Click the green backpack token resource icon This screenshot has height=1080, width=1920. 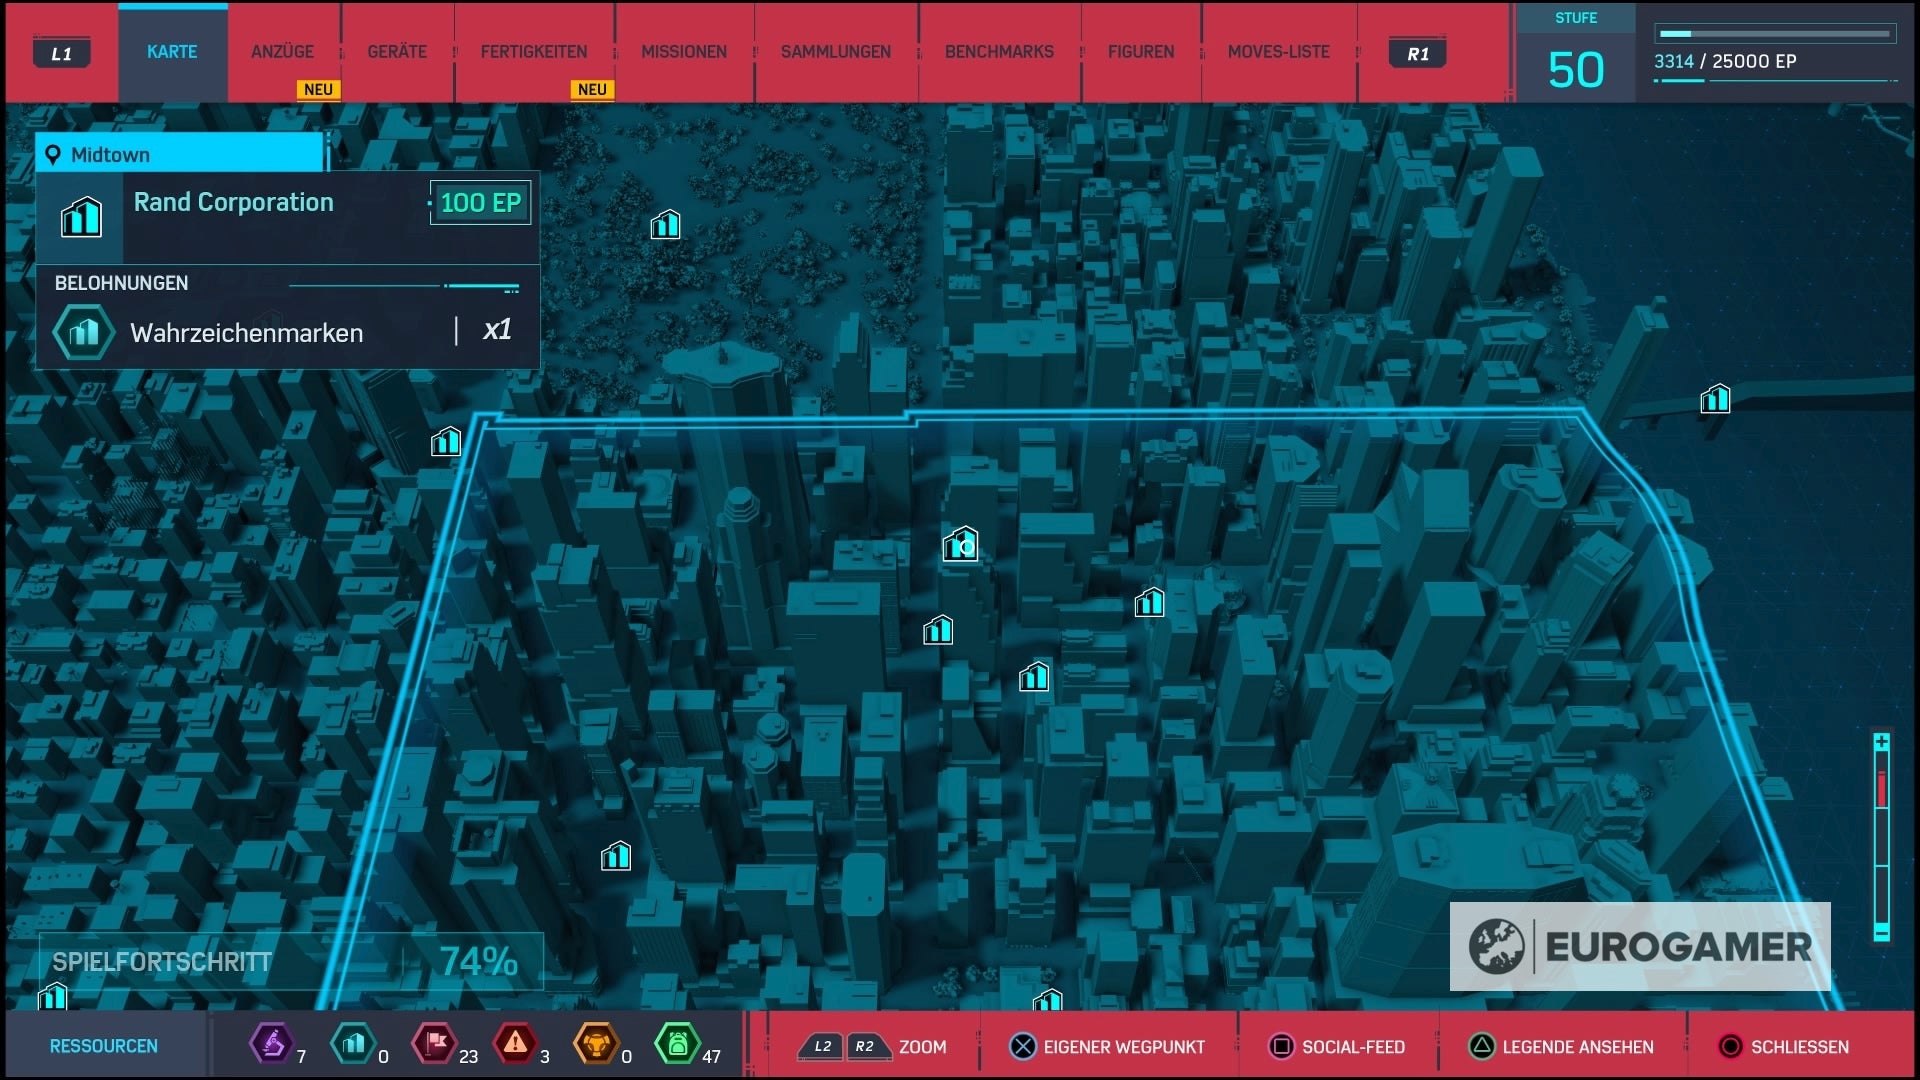tap(677, 1044)
